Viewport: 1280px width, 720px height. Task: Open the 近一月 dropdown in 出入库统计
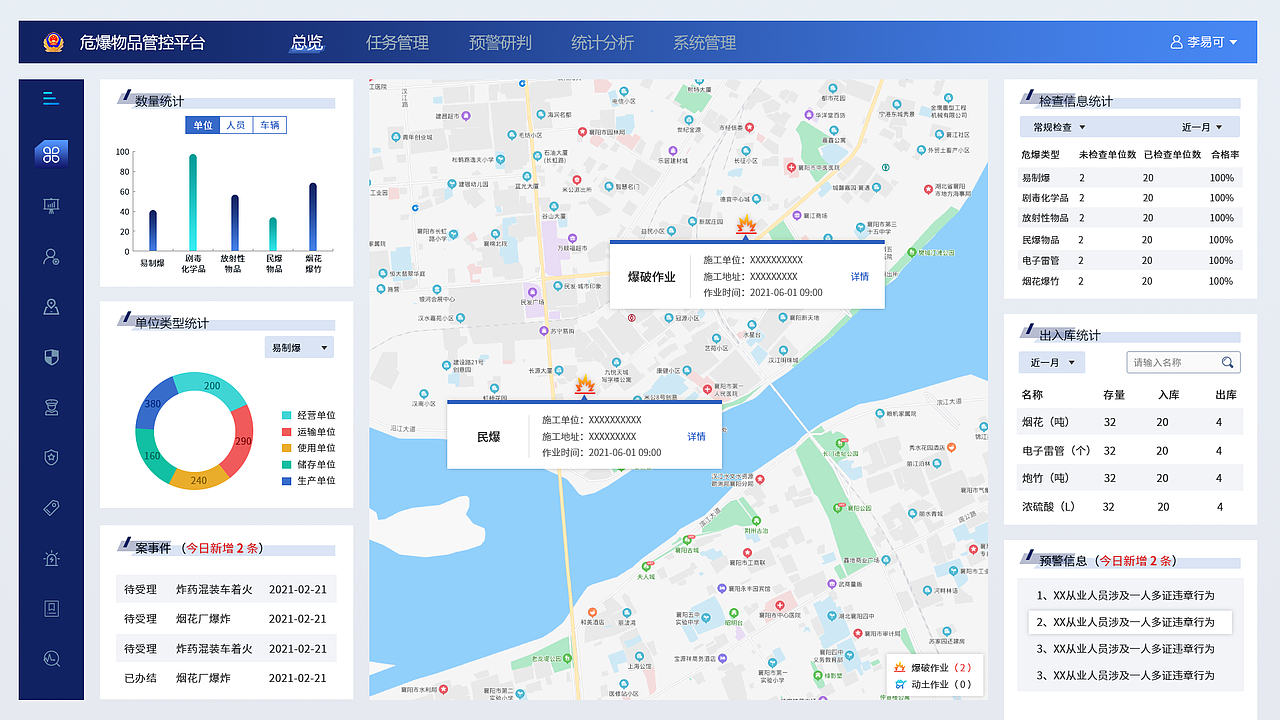[x=1051, y=362]
